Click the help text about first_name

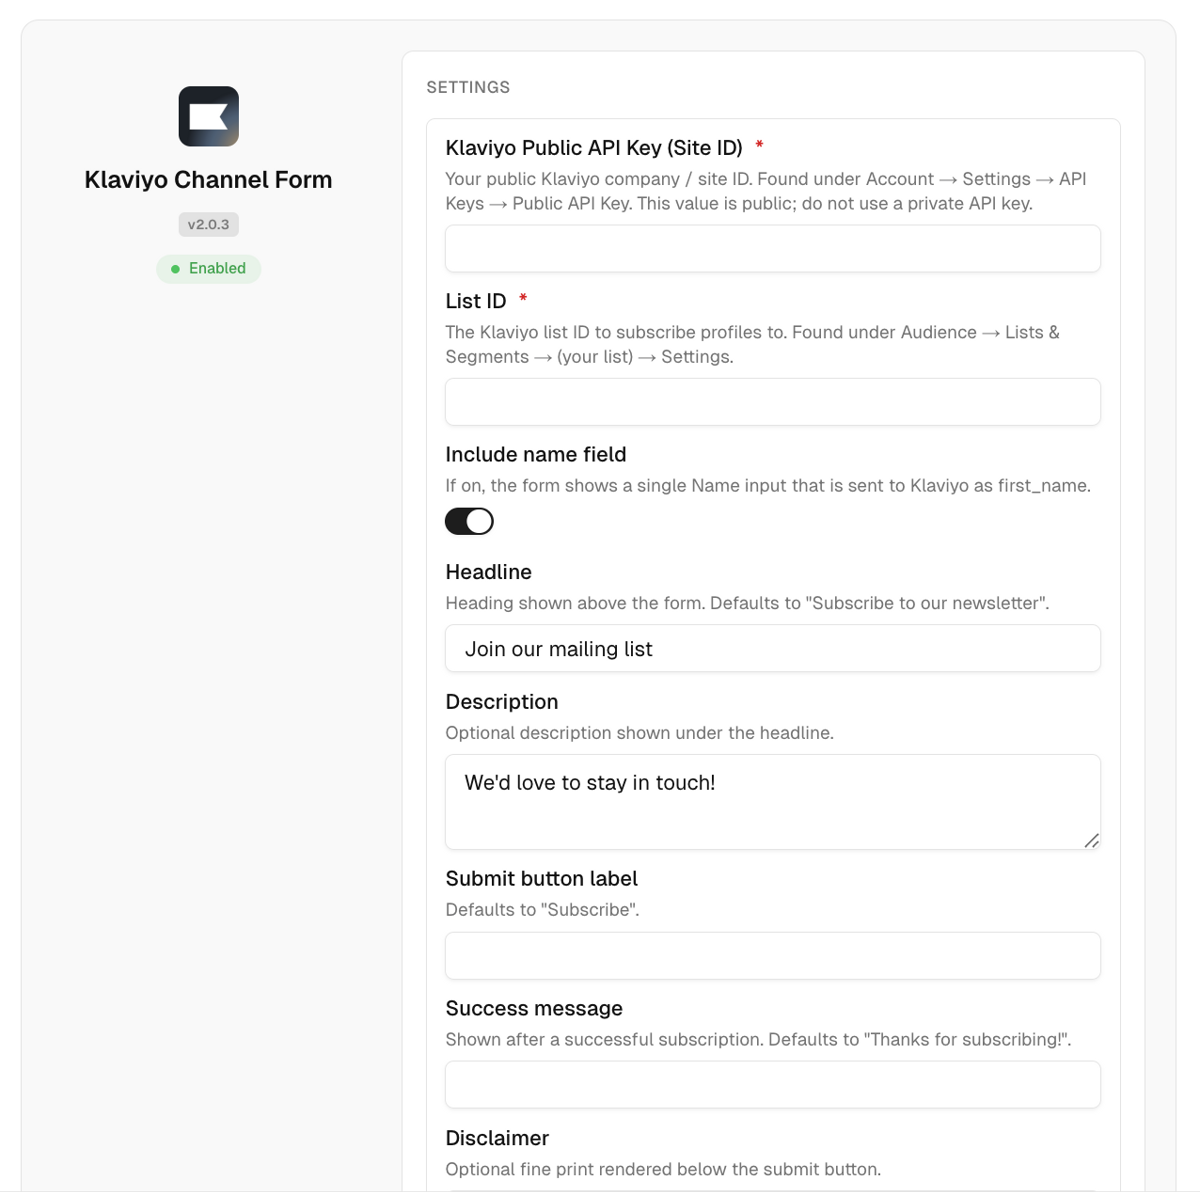click(x=768, y=486)
